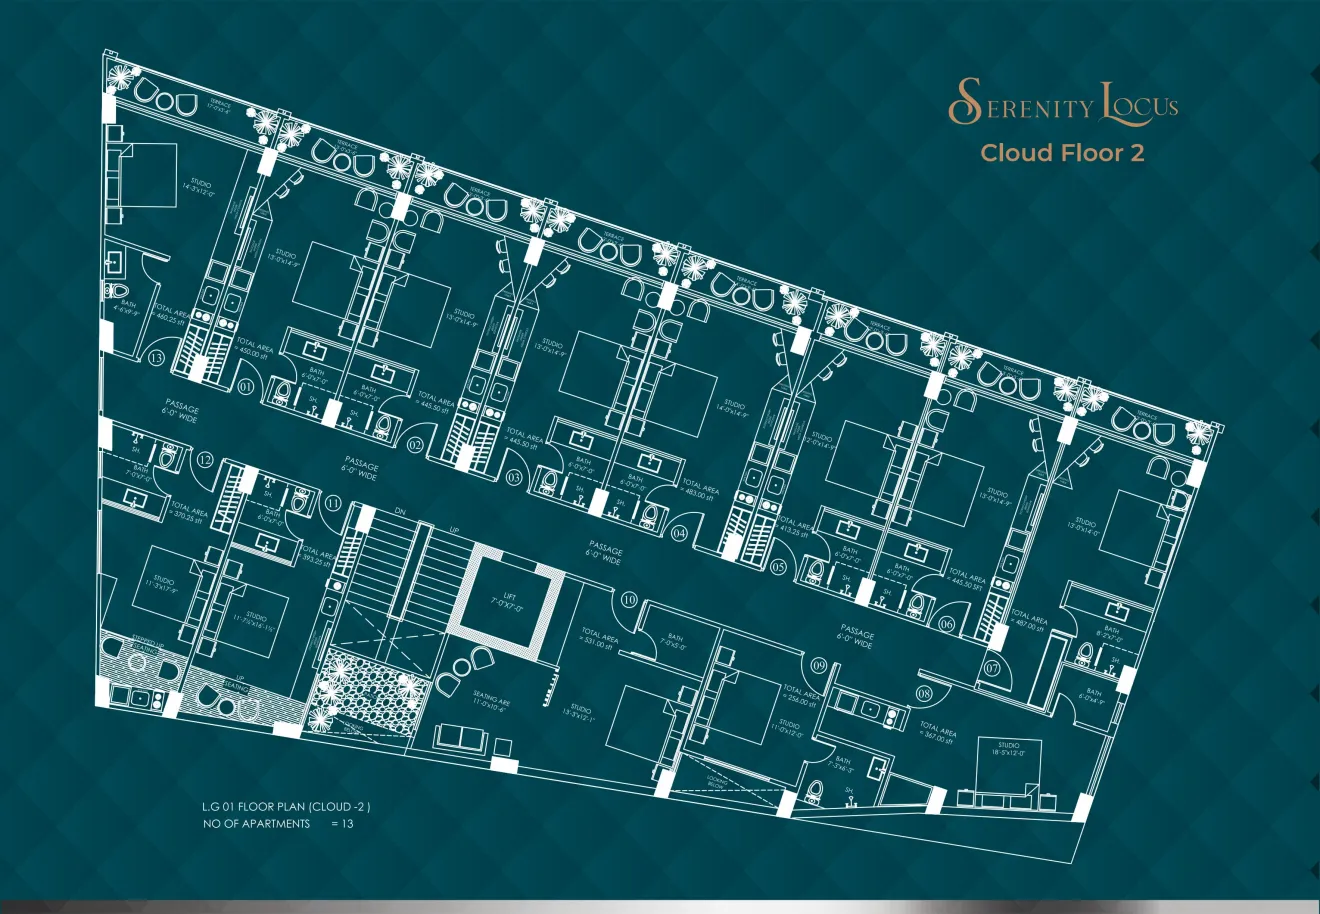The height and width of the screenshot is (914, 1320).
Task: Select the 413.25 sft total area label
Action: coord(797,525)
